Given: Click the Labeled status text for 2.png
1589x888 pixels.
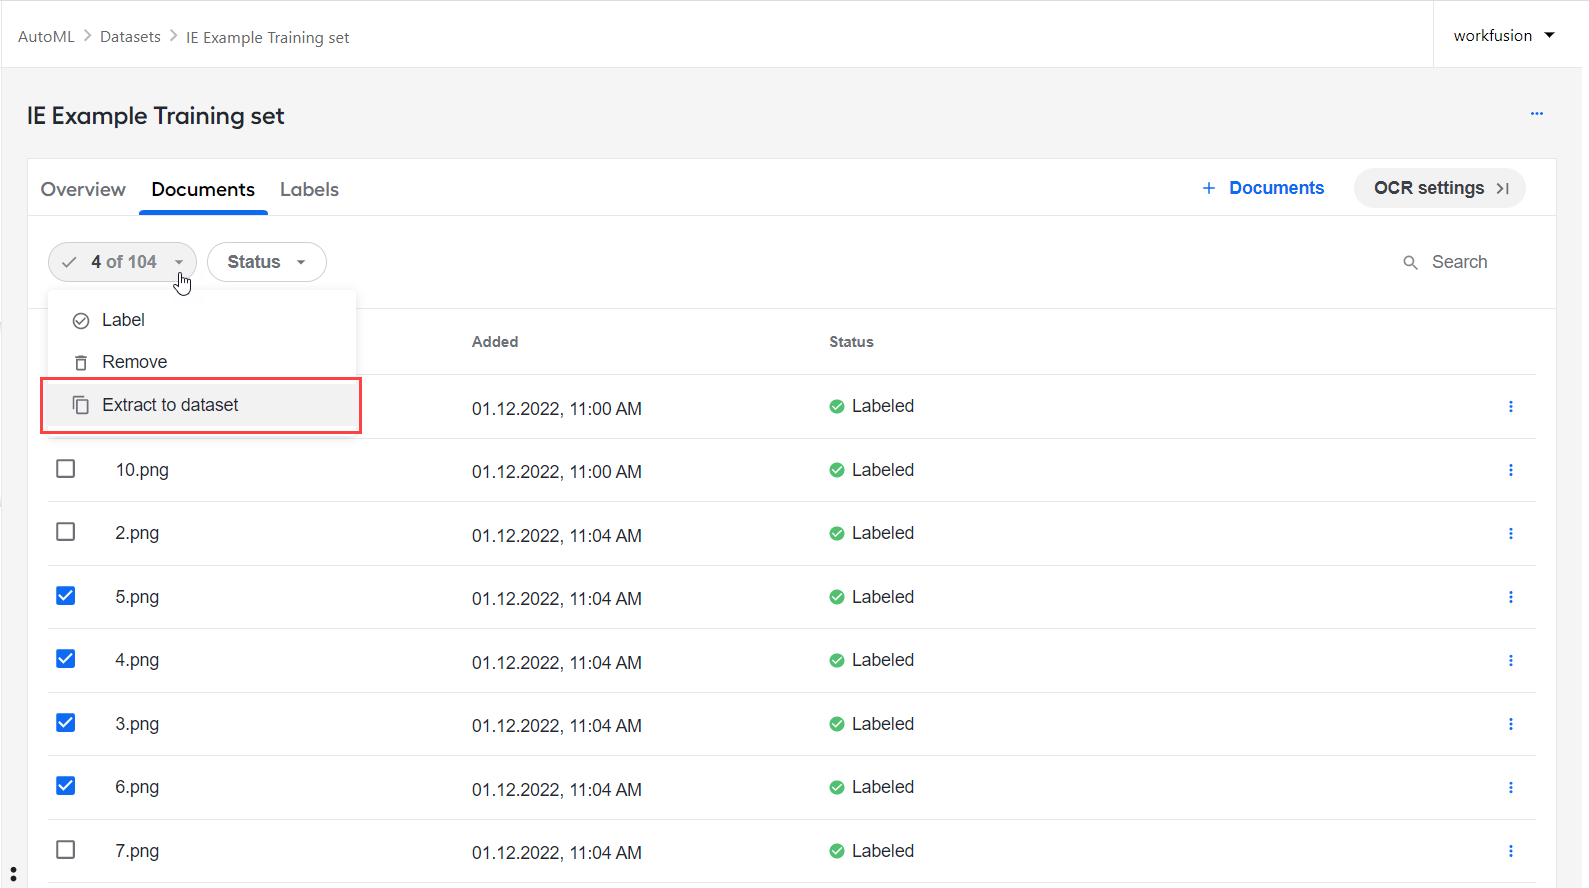Looking at the screenshot, I should click(x=883, y=533).
